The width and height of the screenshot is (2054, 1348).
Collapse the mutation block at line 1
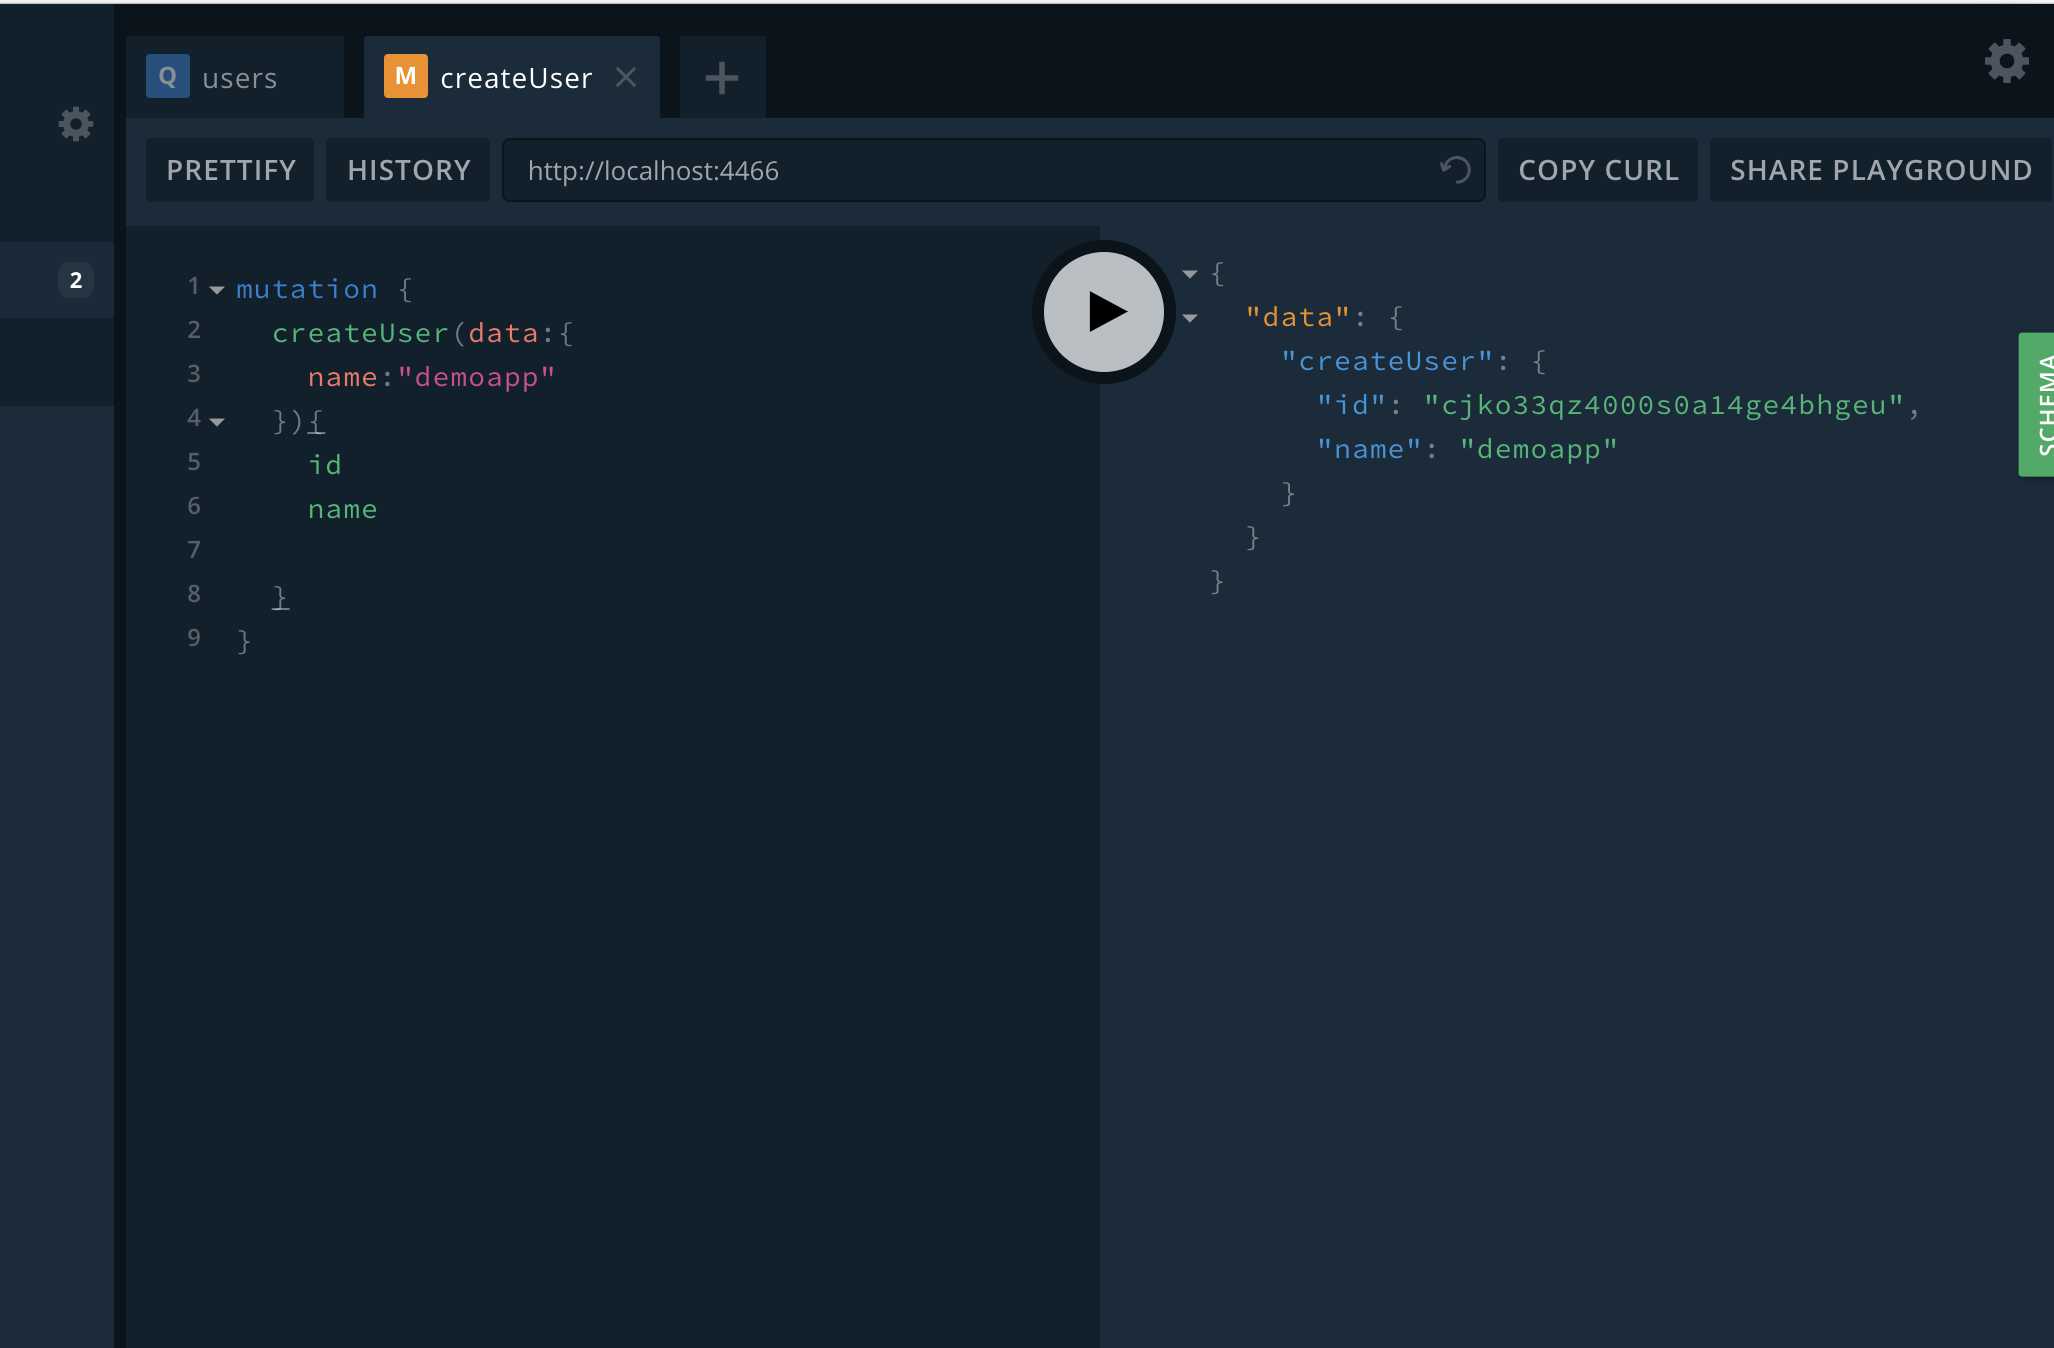point(217,290)
